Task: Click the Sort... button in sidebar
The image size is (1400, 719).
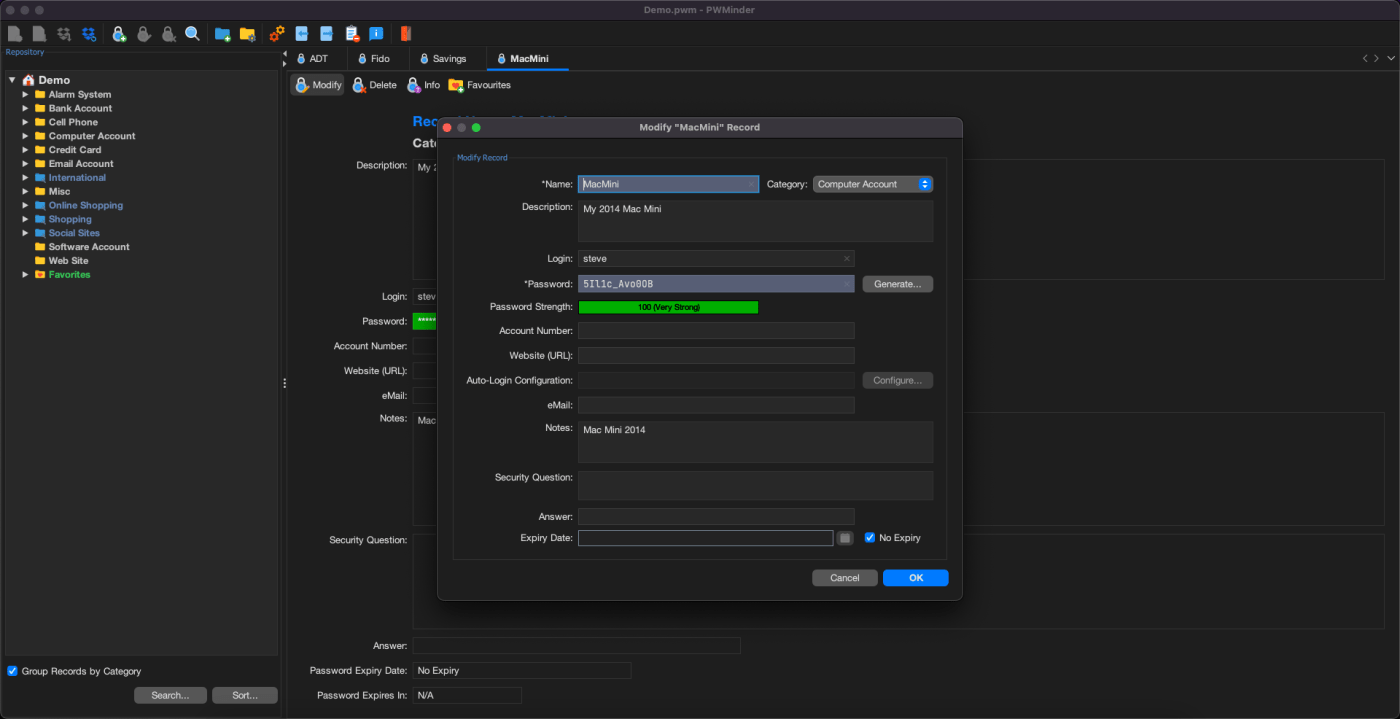Action: tap(245, 695)
